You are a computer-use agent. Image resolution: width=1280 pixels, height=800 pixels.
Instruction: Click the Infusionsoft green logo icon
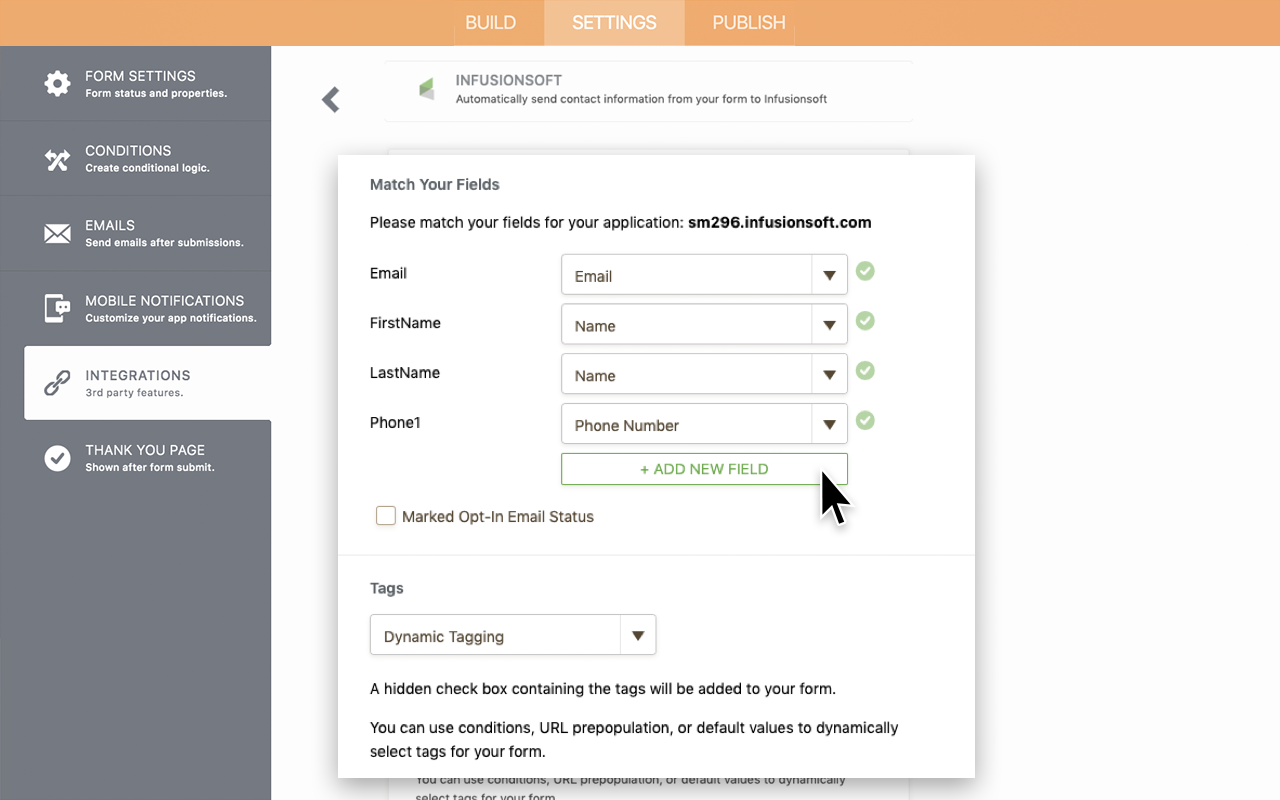point(427,89)
